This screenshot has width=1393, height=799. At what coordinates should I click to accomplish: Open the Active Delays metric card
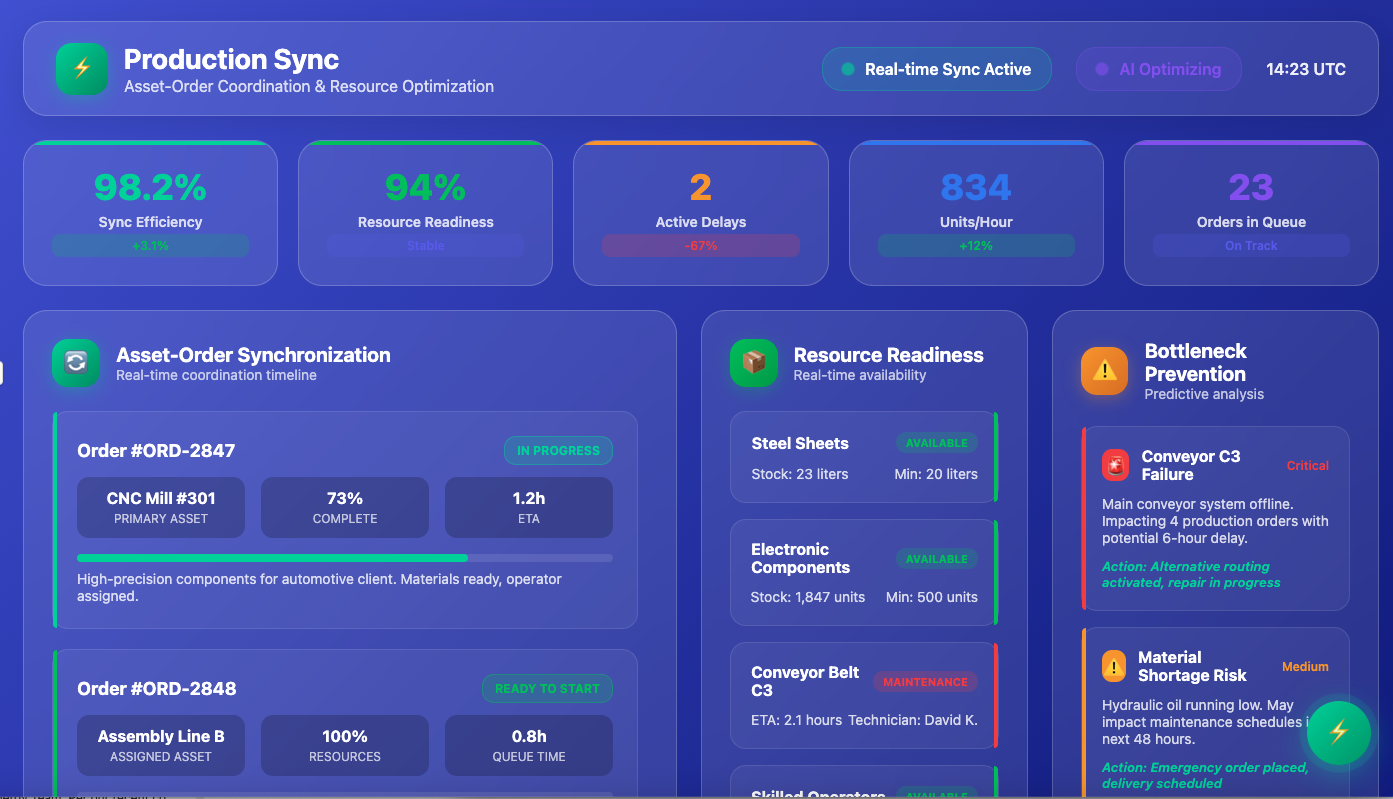700,212
